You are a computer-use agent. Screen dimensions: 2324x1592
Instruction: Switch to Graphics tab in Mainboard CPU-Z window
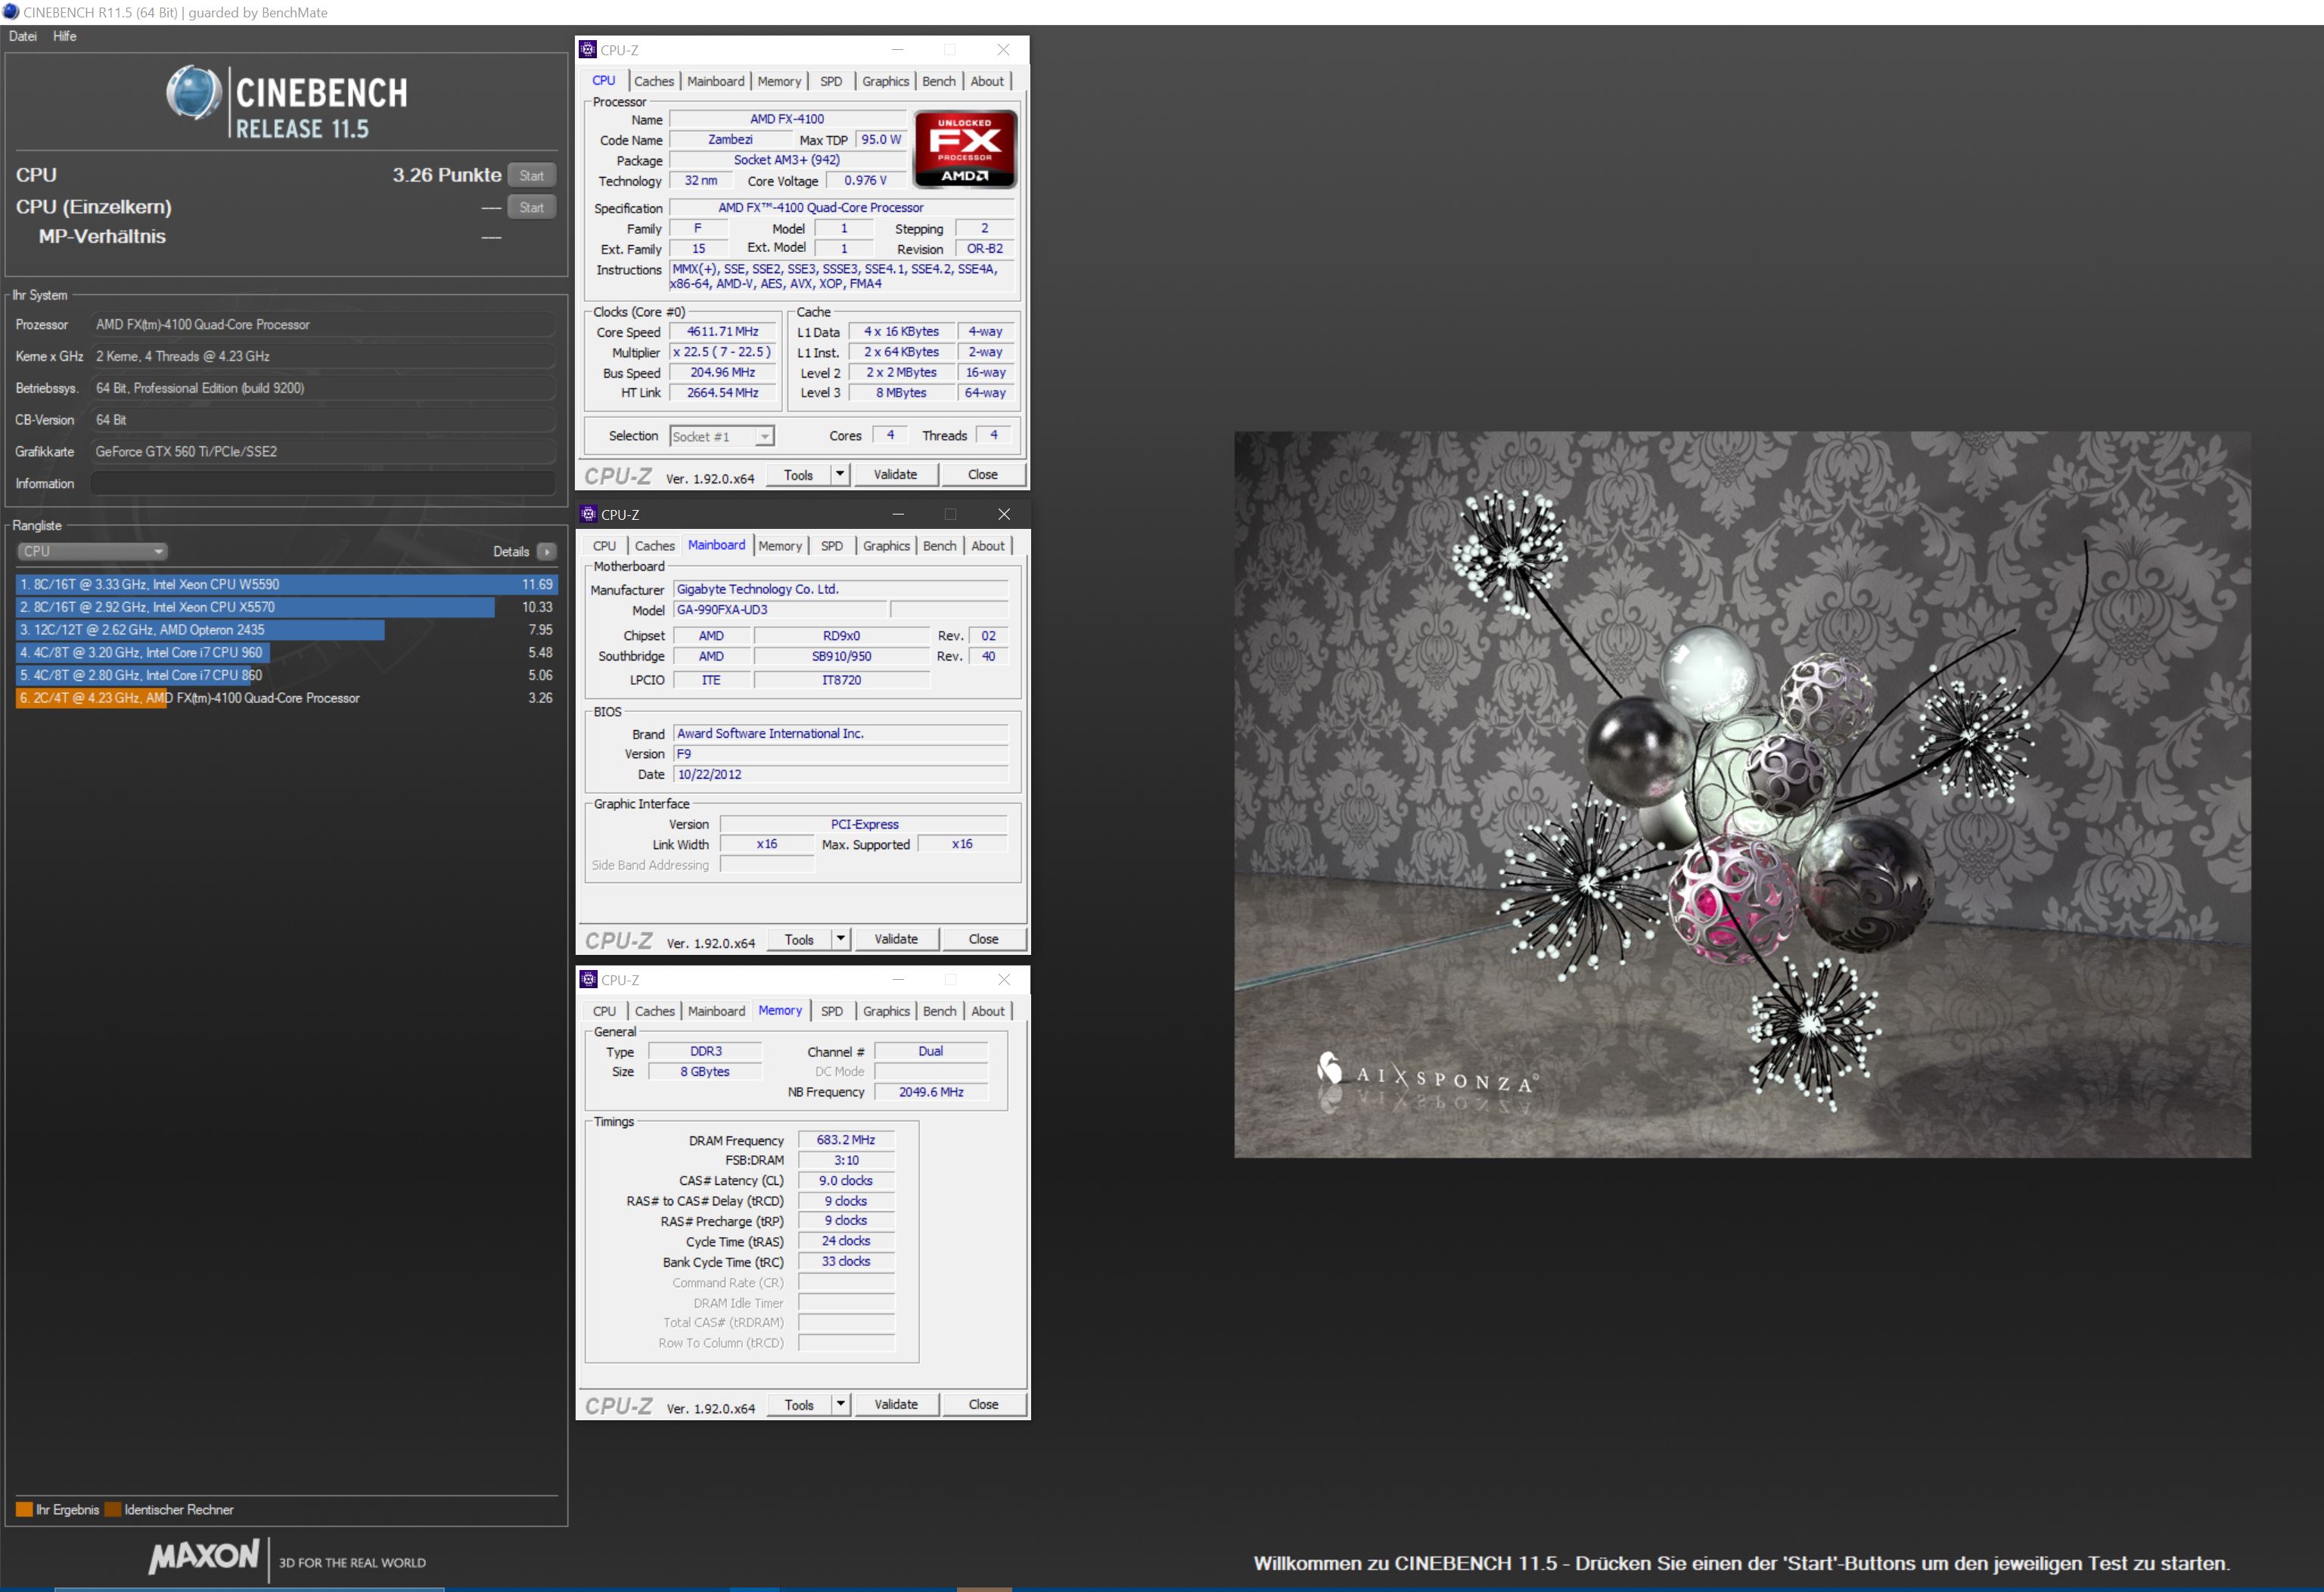pyautogui.click(x=887, y=546)
